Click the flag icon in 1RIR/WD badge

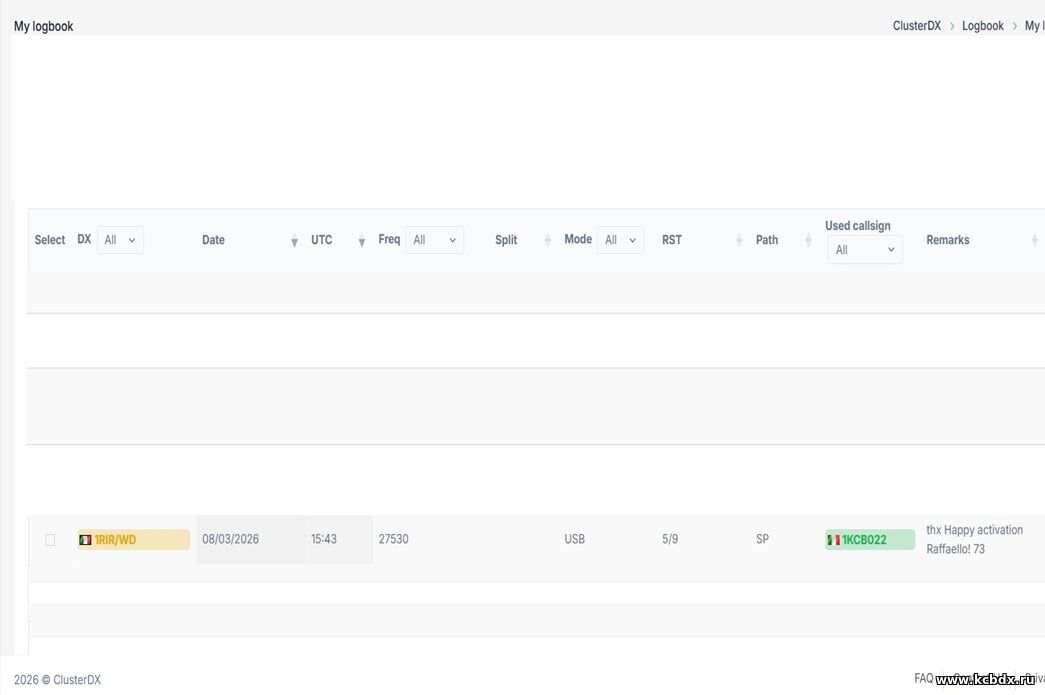[85, 540]
